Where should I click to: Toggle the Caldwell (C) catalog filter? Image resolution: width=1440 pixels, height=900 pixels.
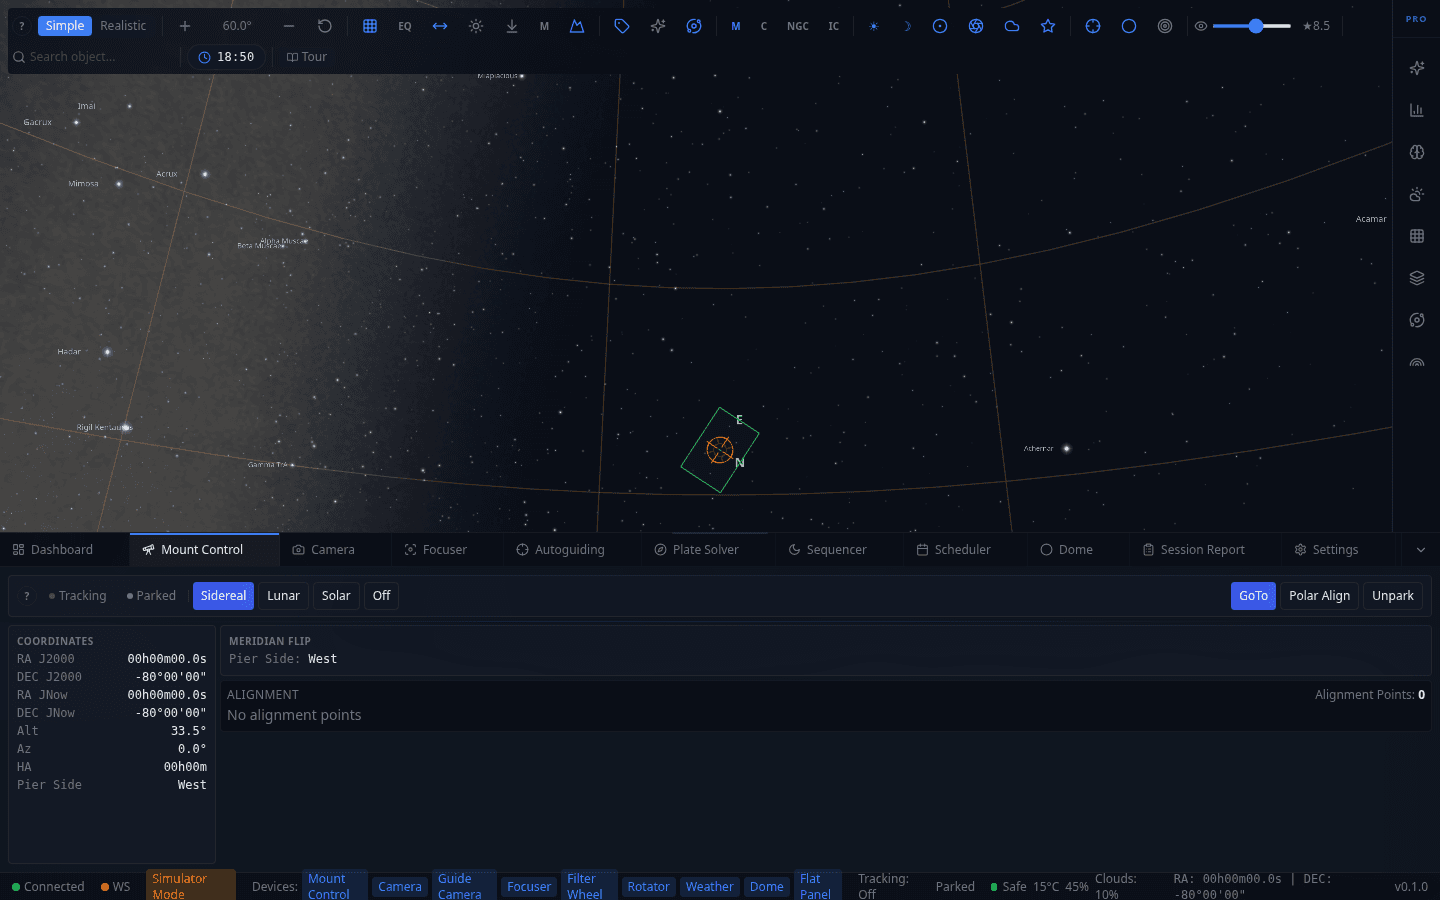764,26
